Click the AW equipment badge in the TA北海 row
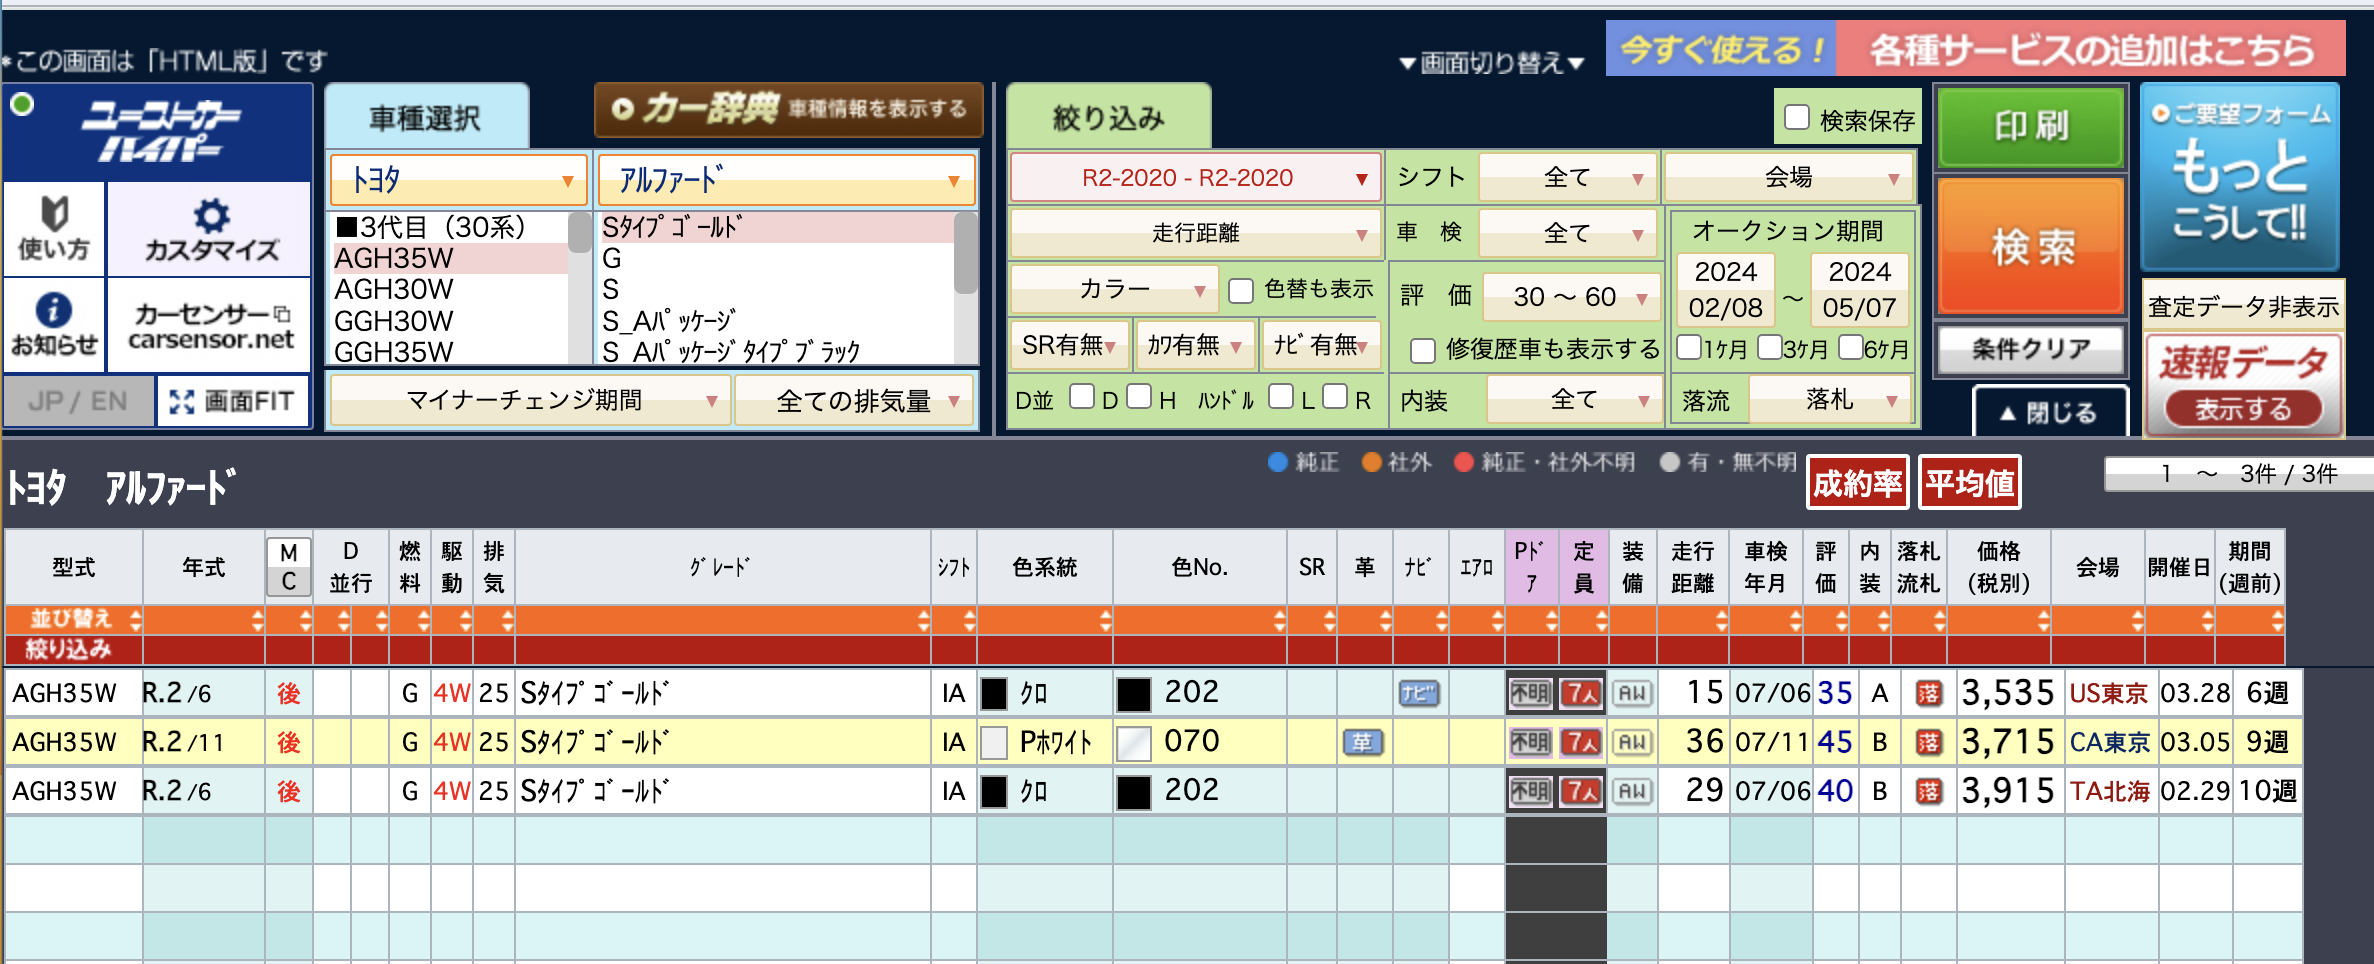This screenshot has width=2374, height=964. pos(1632,791)
